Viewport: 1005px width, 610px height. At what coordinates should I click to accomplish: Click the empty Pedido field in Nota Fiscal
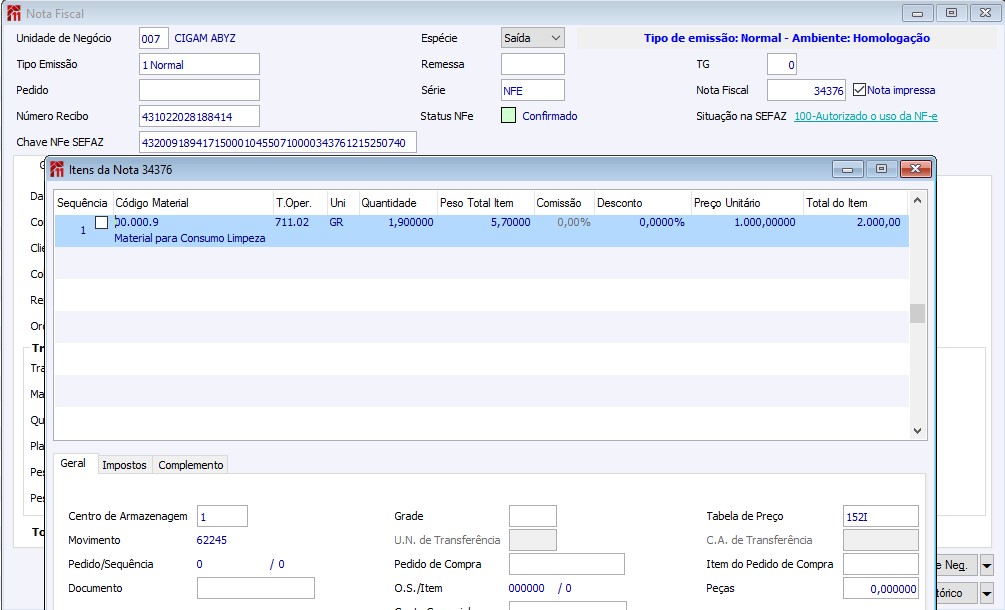(x=199, y=90)
